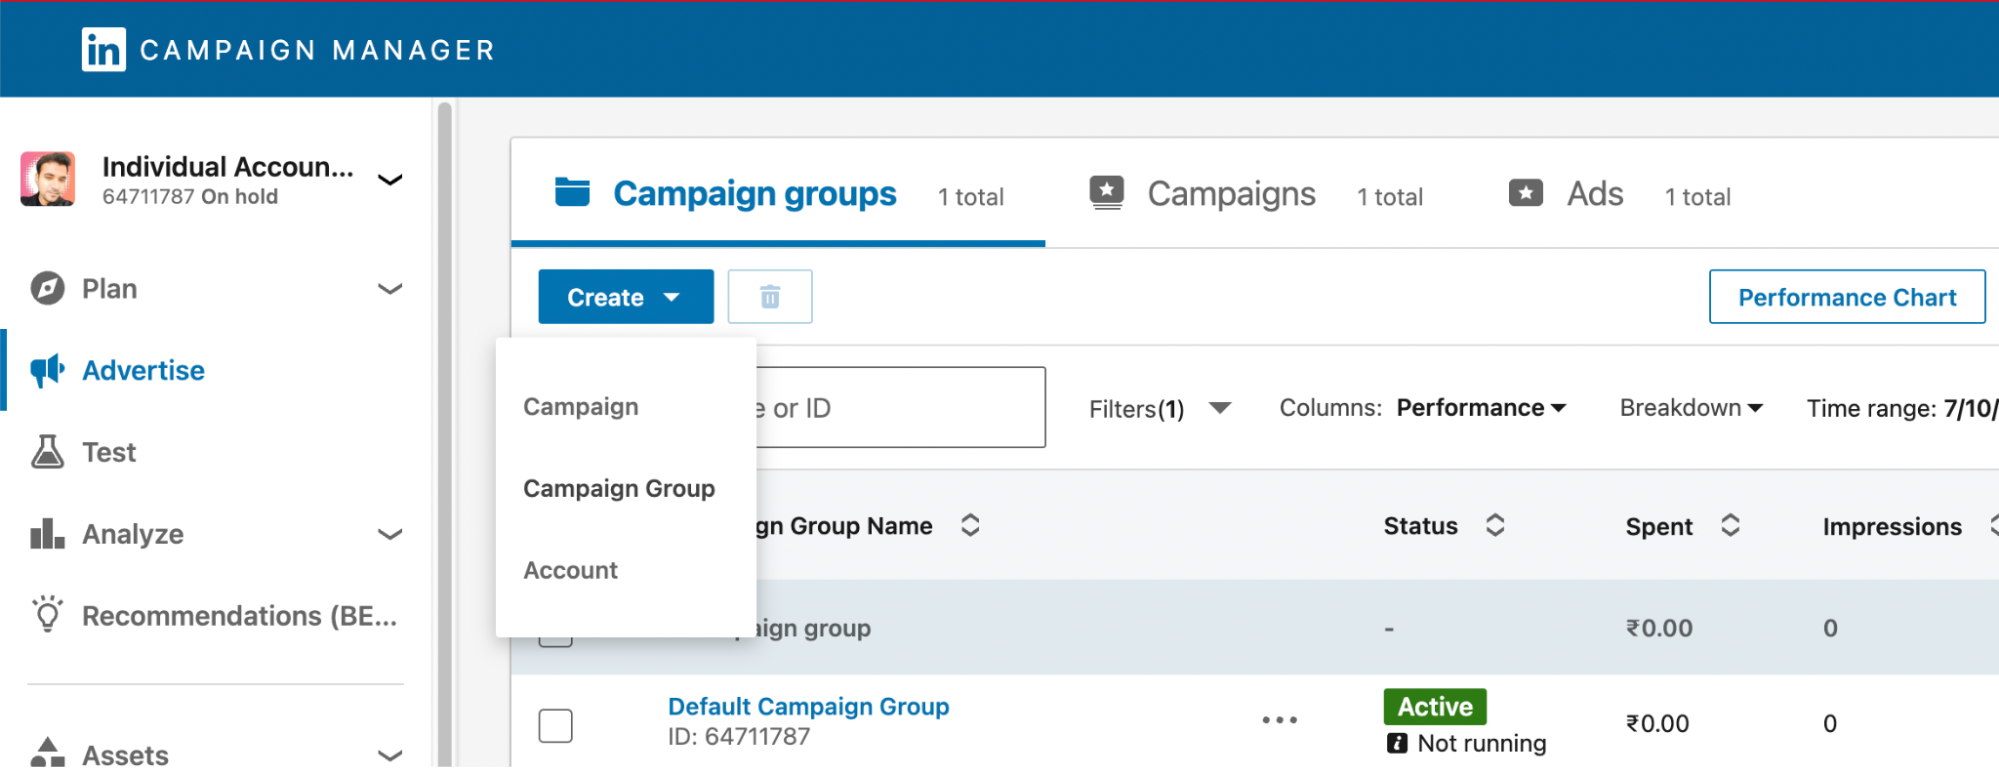Sort by Status column arrows
The image size is (1999, 768).
(x=1495, y=526)
